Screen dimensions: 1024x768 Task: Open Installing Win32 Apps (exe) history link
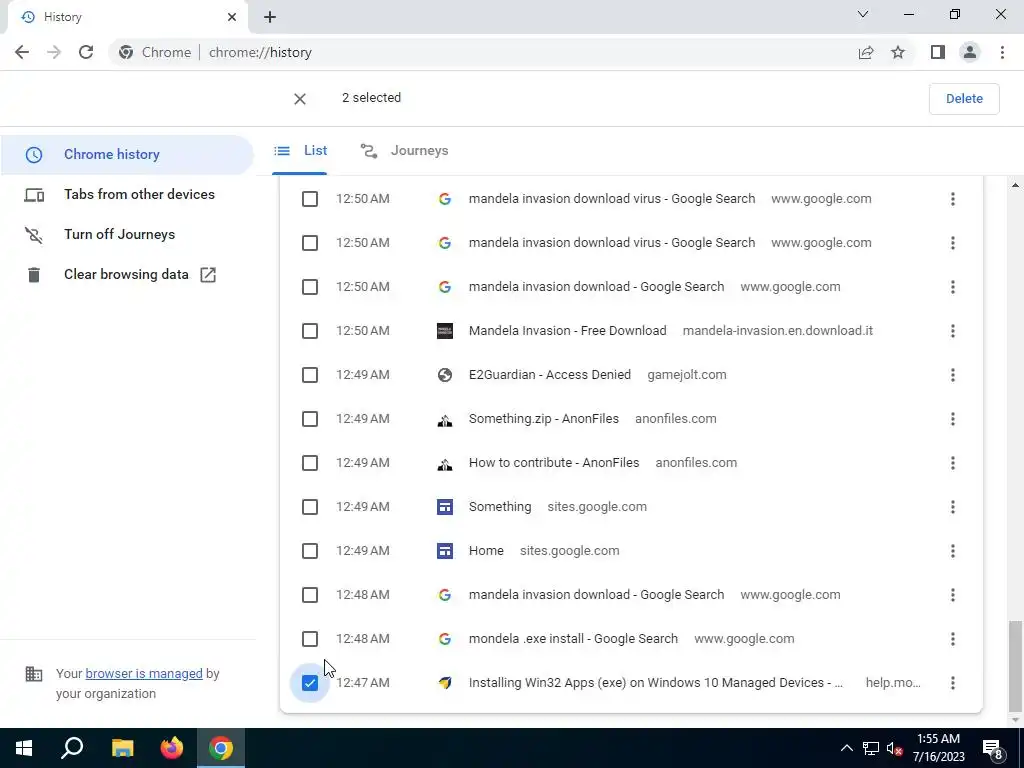coord(656,683)
